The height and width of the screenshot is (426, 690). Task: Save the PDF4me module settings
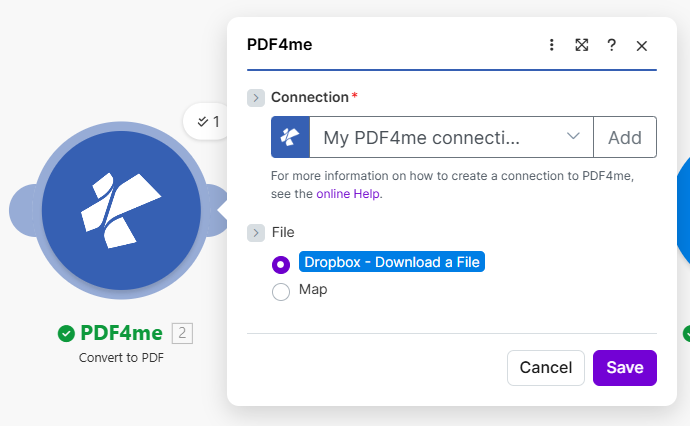(x=624, y=367)
